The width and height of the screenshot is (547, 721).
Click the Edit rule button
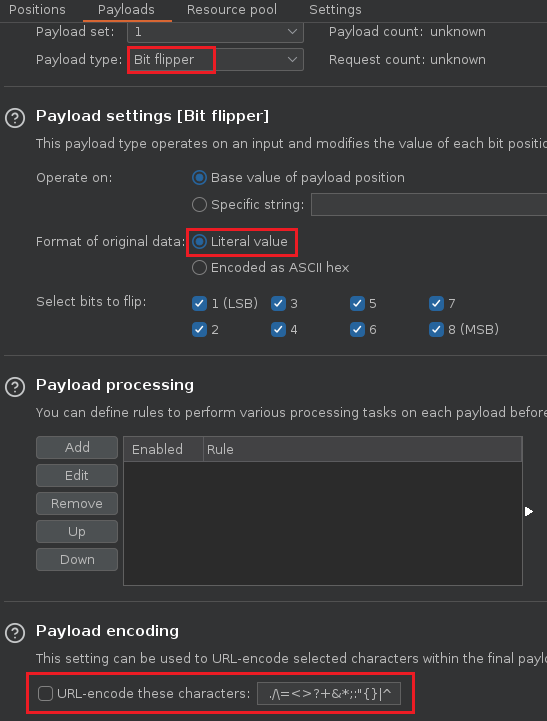(x=77, y=475)
